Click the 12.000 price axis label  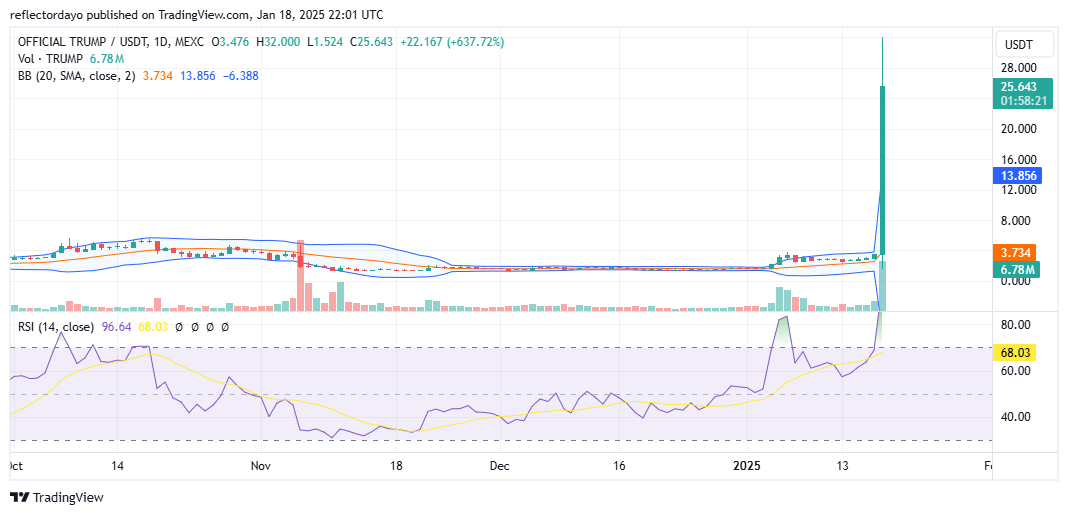click(1018, 190)
